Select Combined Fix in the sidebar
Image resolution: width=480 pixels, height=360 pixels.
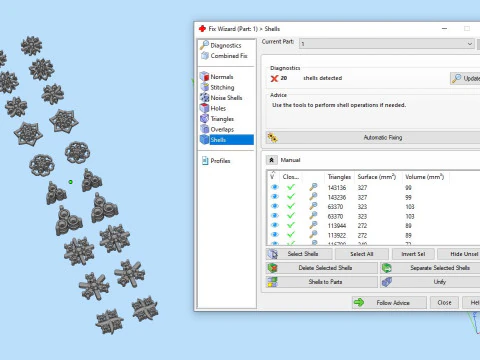point(229,56)
